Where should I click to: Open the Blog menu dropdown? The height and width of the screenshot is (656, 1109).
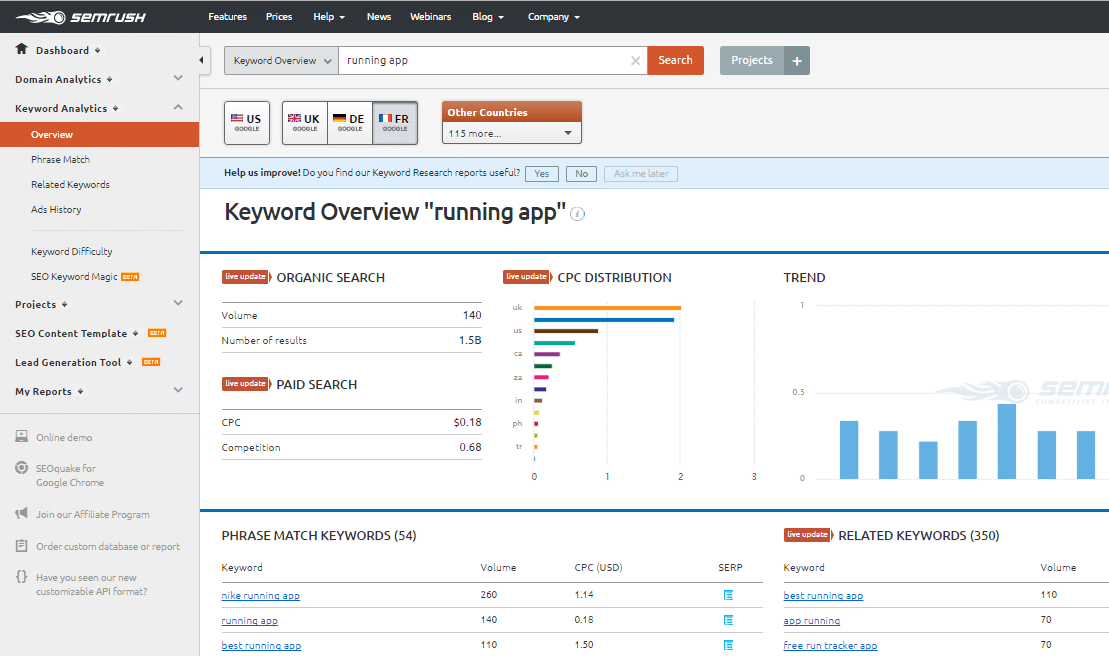coord(488,17)
